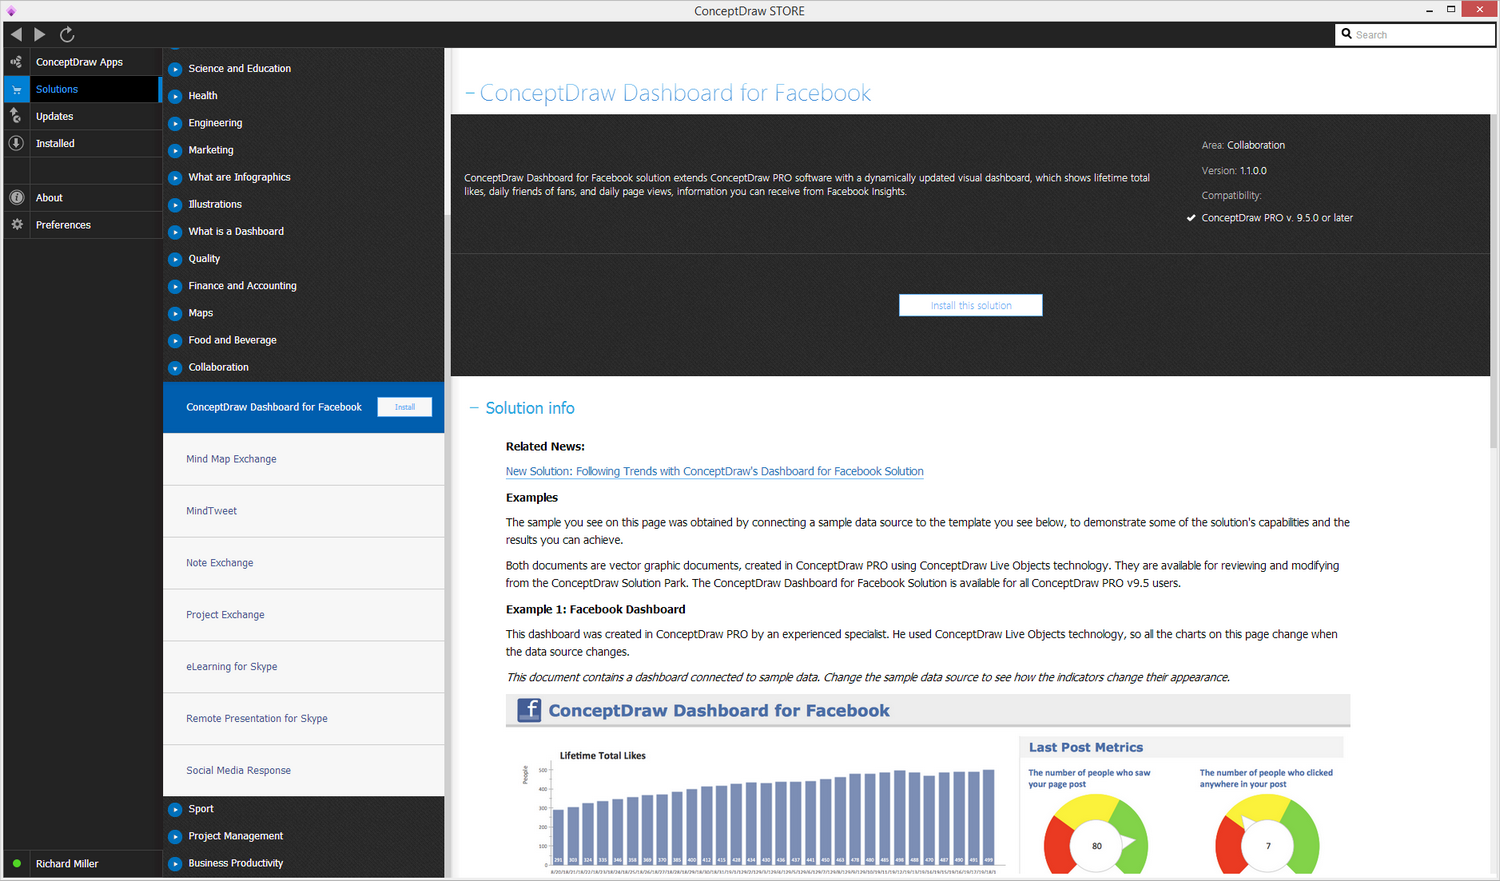
Task: Collapse ConceptDraw Dashboard for Facebook heading
Action: pyautogui.click(x=470, y=94)
